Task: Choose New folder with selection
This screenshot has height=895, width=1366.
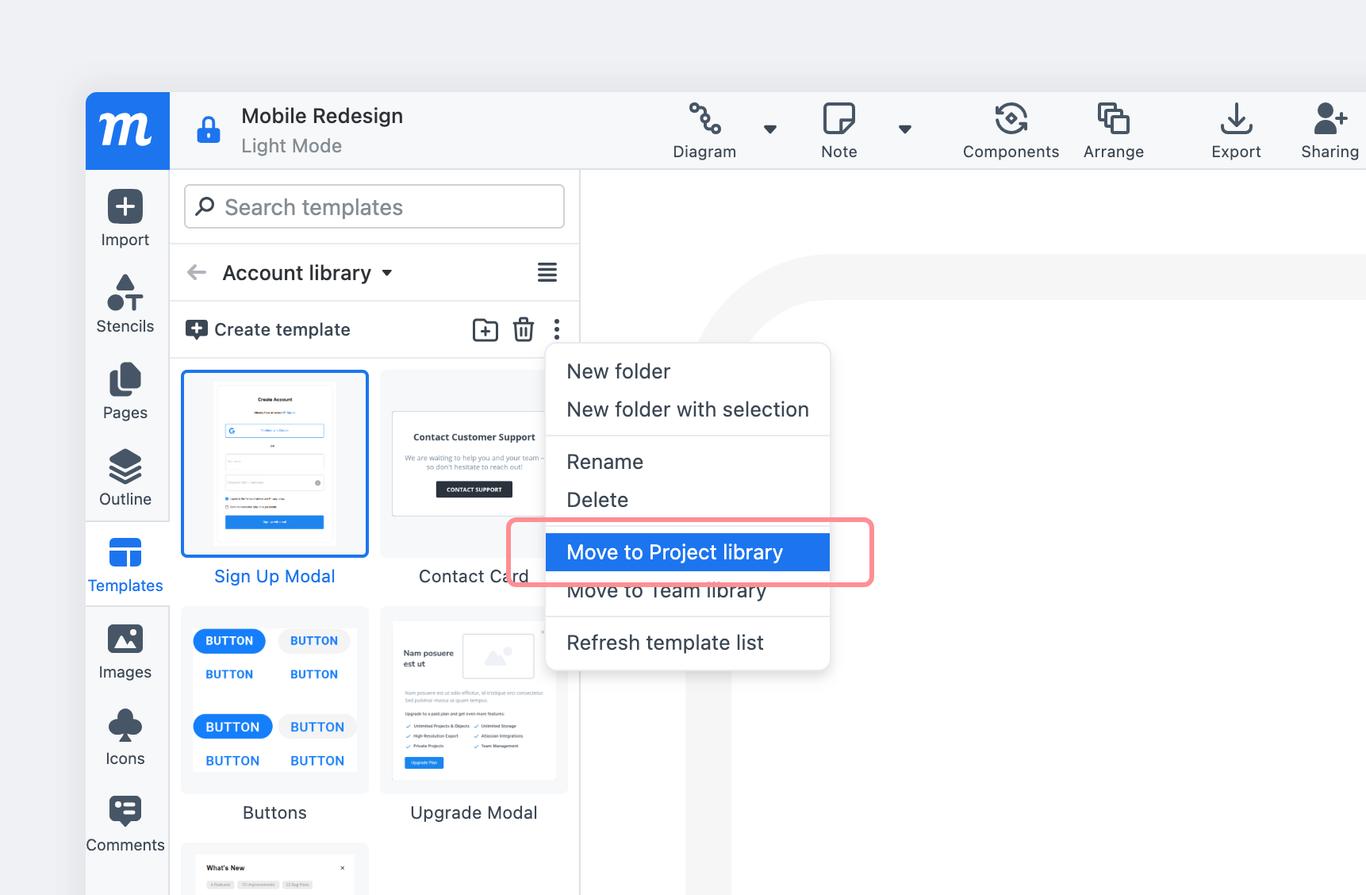Action: [688, 409]
